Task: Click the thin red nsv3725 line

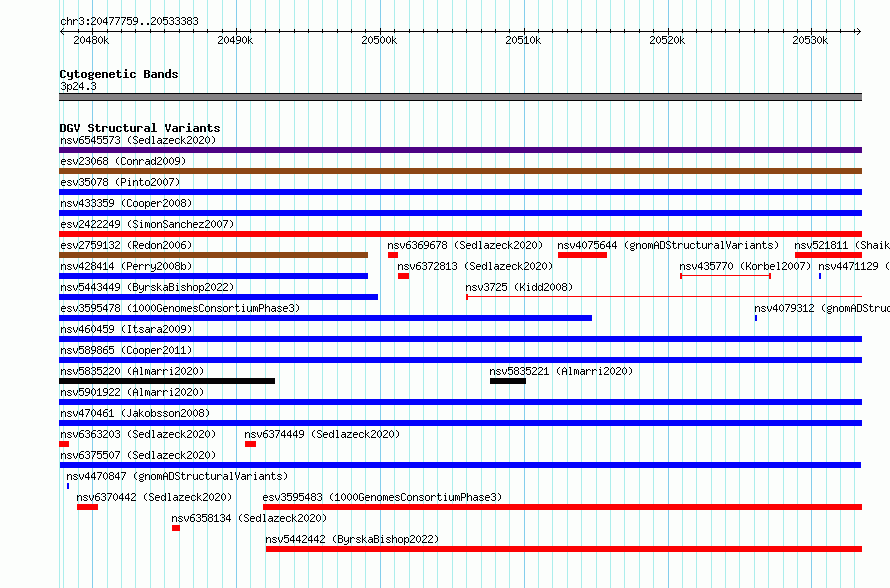Action: 664,297
